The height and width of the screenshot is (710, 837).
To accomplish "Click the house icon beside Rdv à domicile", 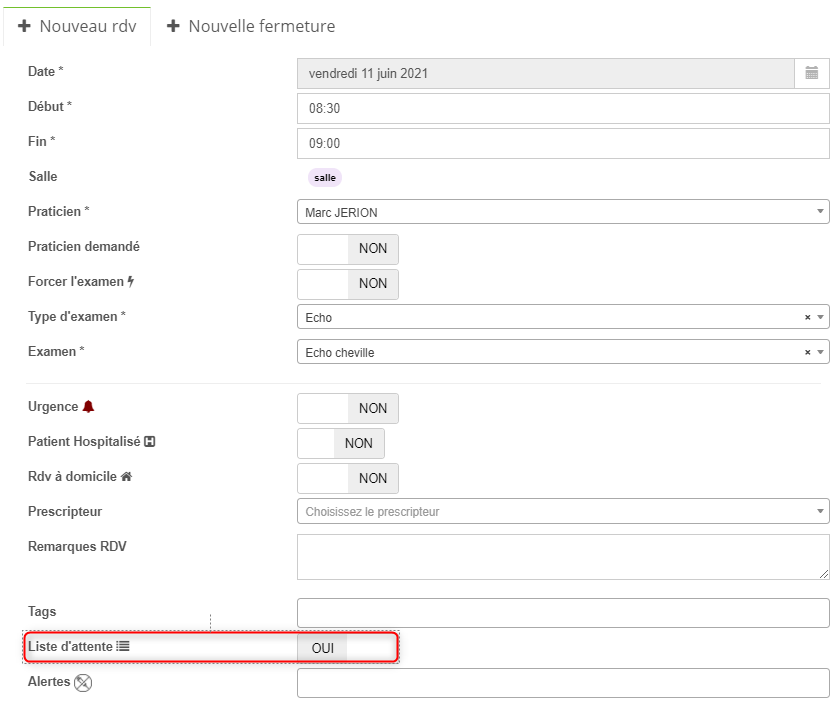I will coord(126,477).
